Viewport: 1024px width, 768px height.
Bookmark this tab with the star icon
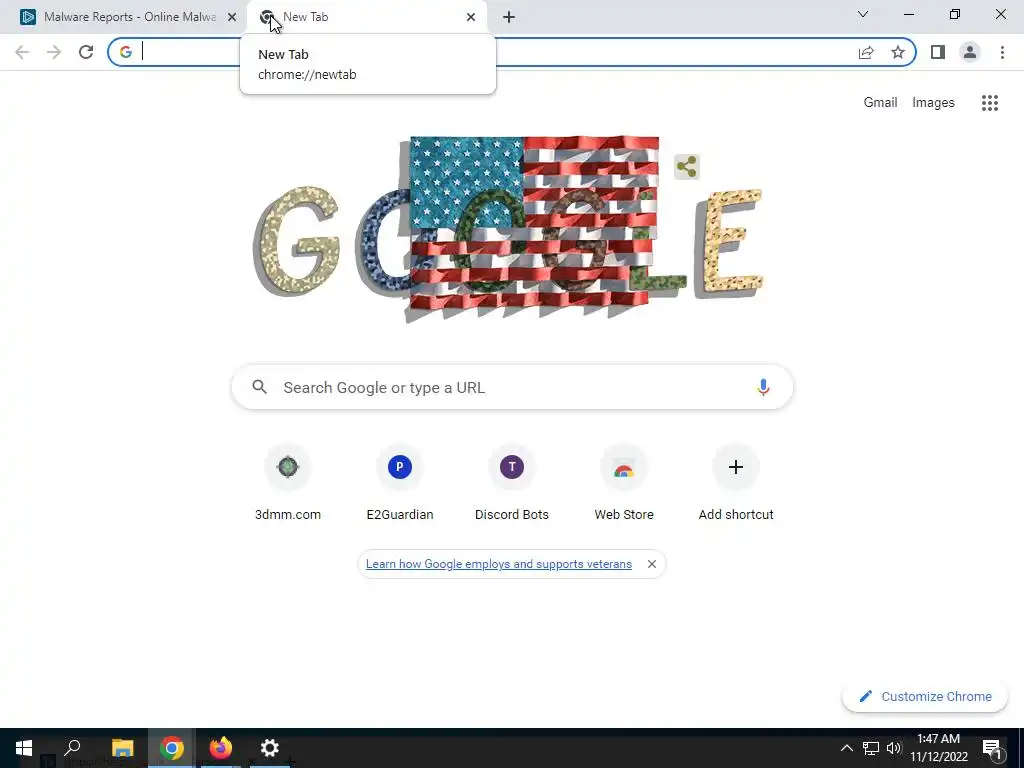[898, 52]
